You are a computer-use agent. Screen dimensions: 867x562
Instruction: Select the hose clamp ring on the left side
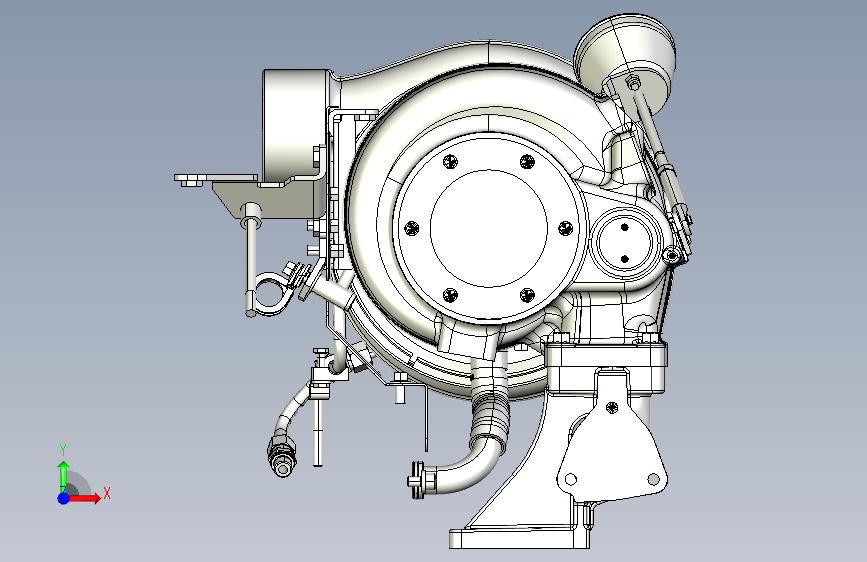click(x=273, y=294)
